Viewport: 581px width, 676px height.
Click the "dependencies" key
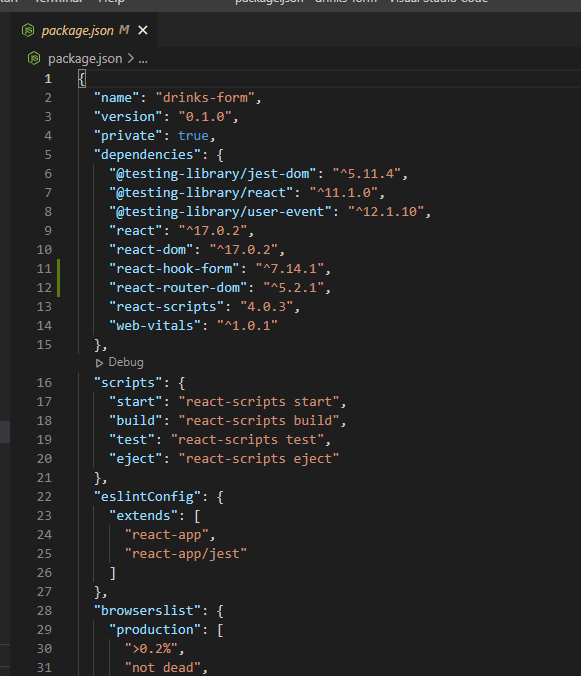[147, 155]
